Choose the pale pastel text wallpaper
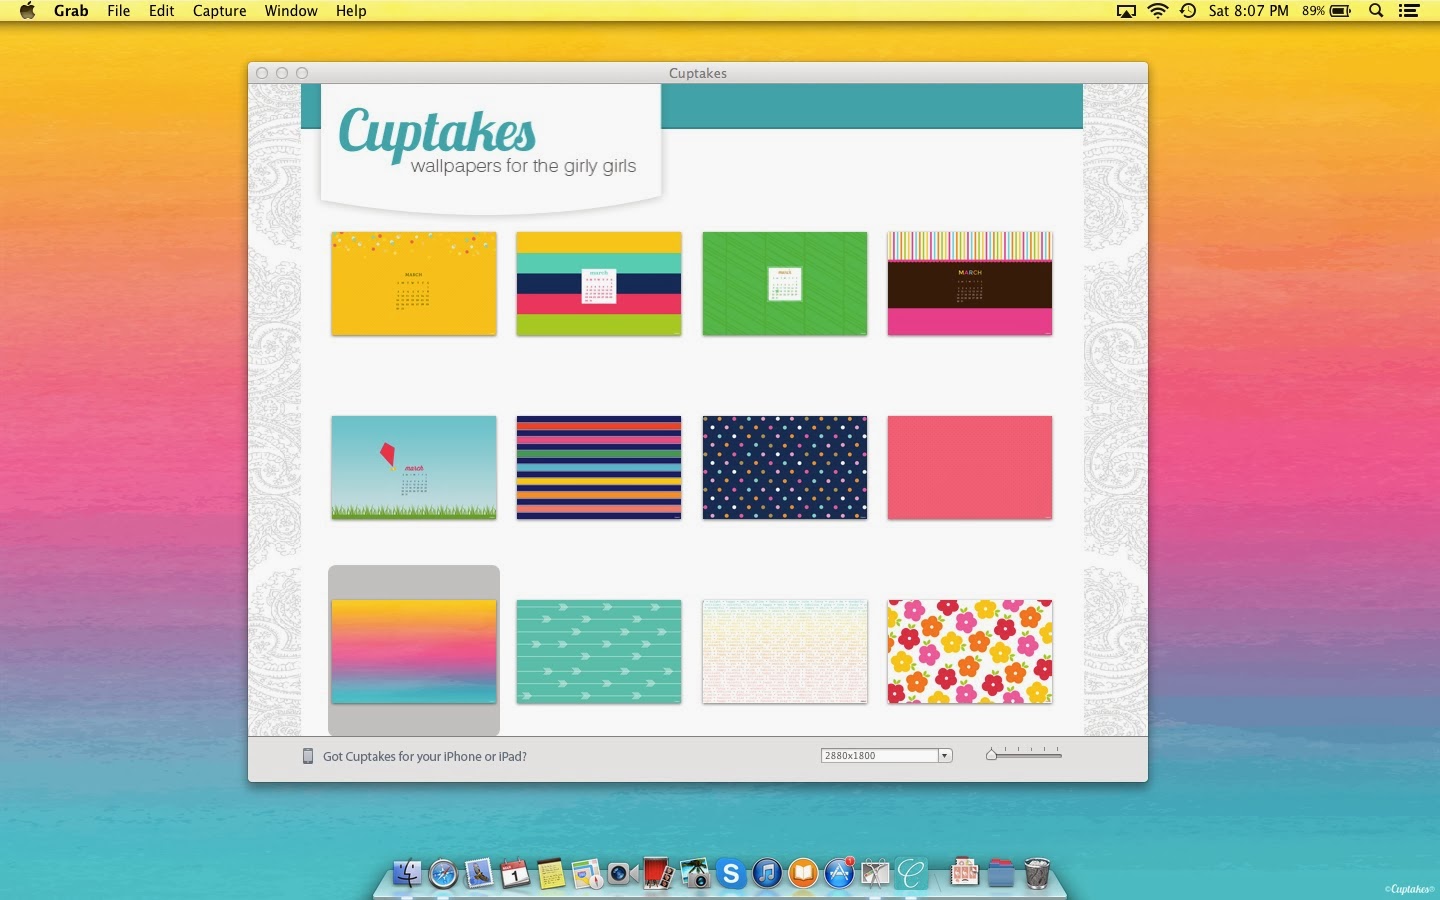 point(785,651)
